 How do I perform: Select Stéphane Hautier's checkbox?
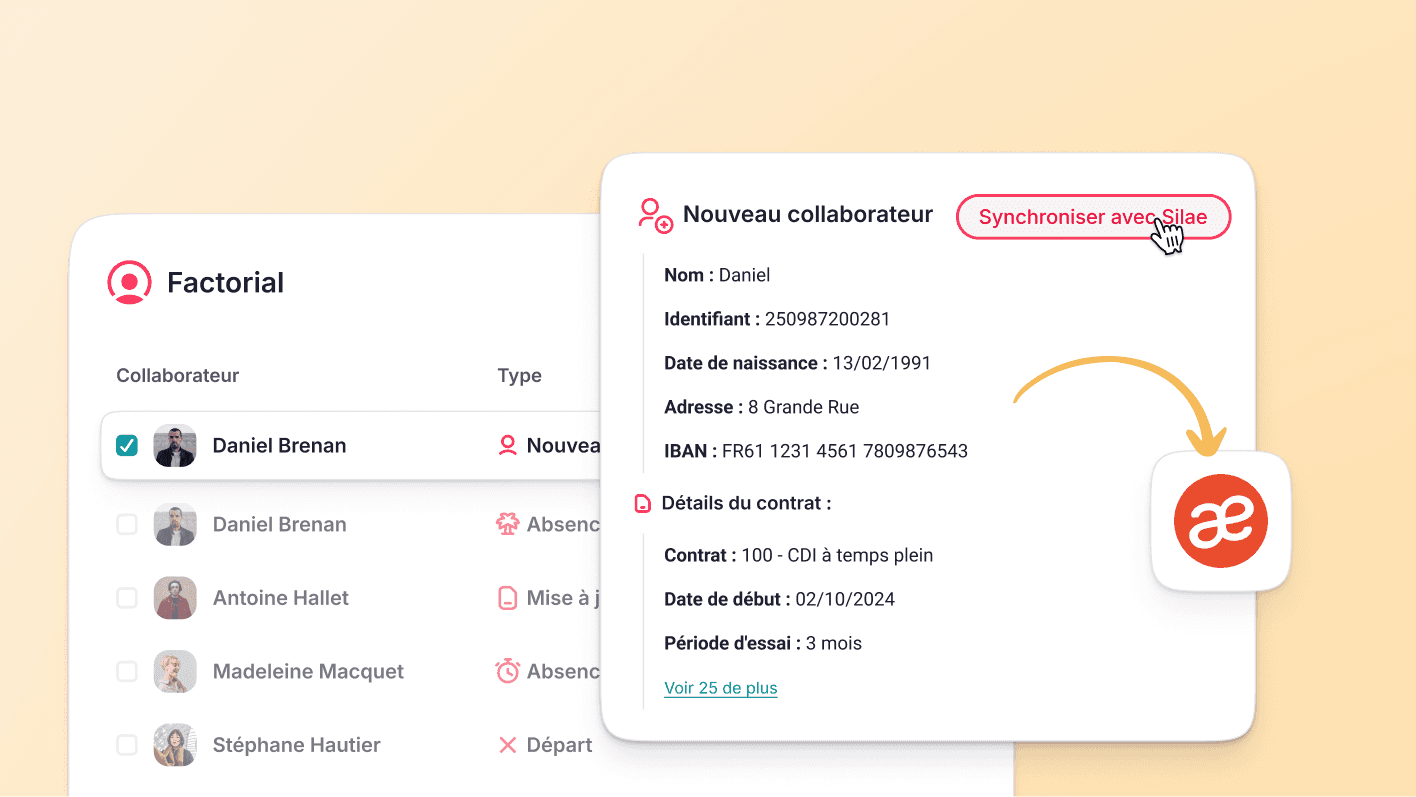pyautogui.click(x=126, y=744)
